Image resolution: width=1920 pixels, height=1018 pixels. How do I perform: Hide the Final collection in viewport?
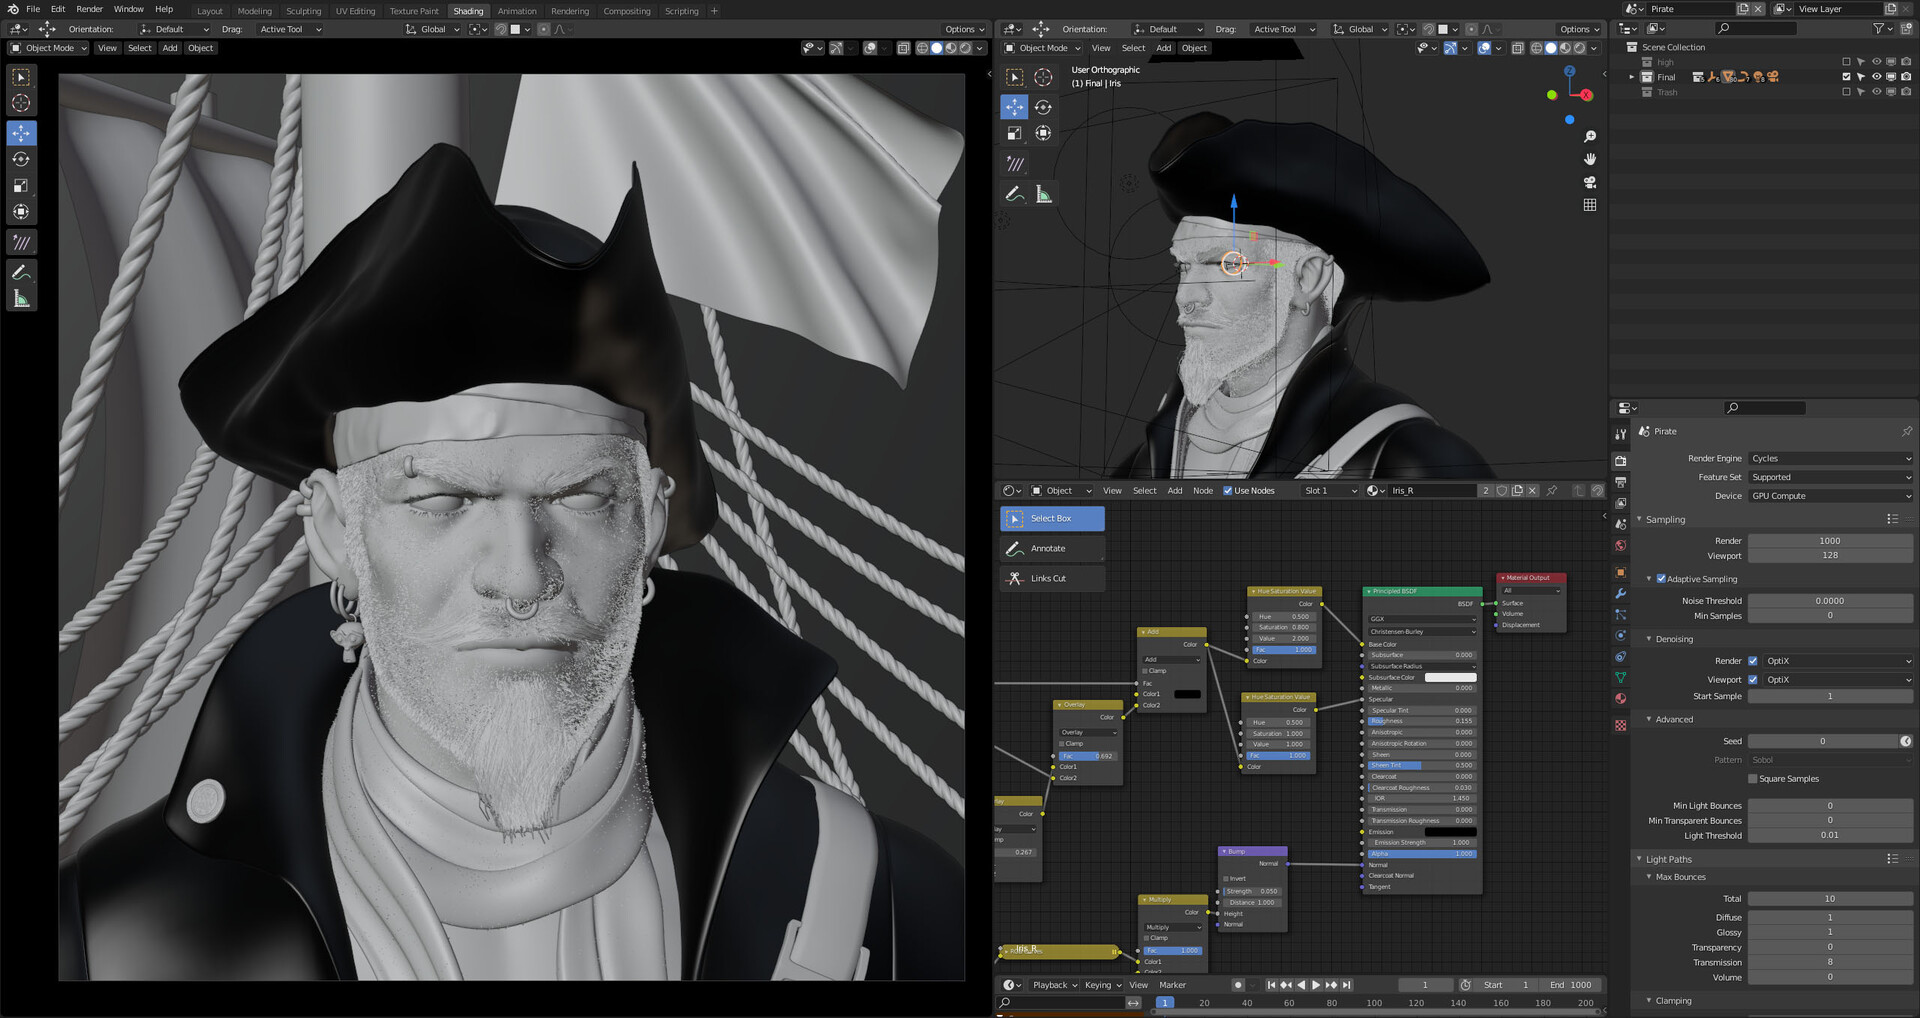1876,77
